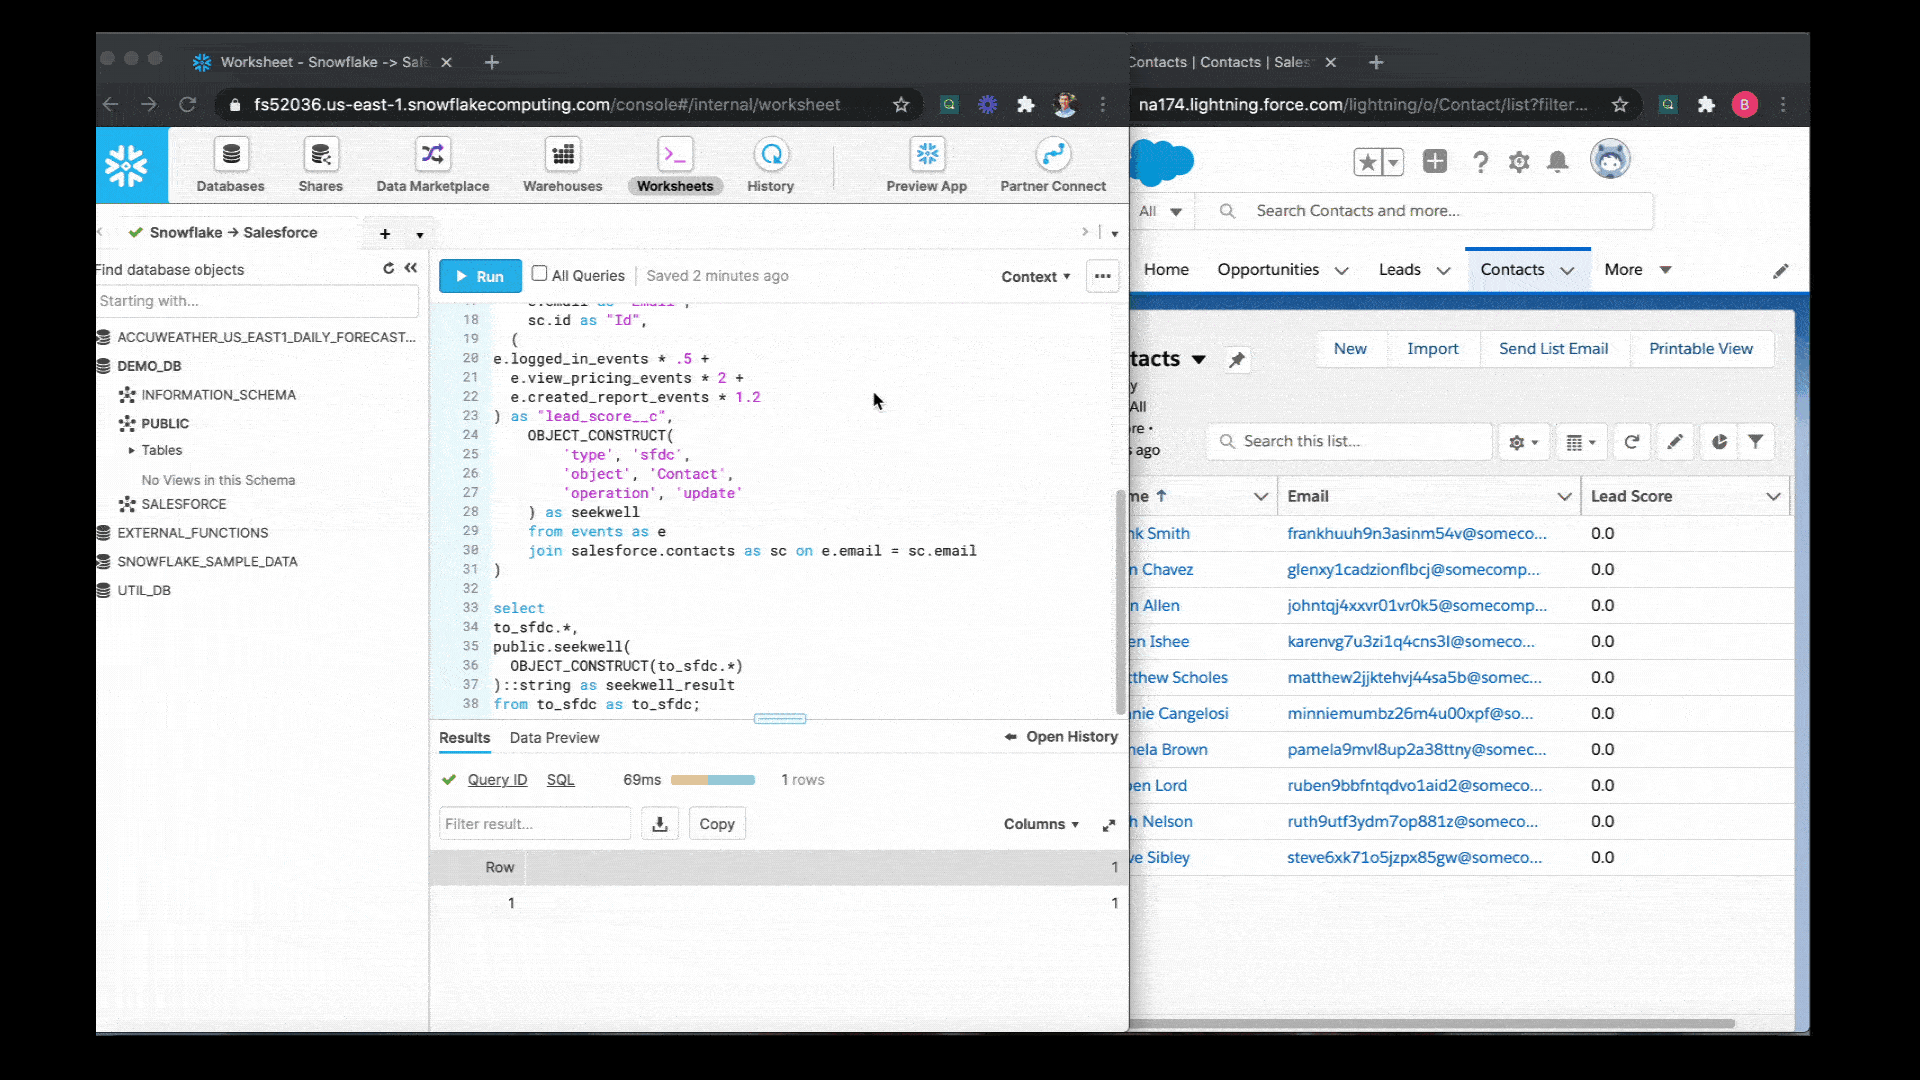This screenshot has height=1080, width=1920.
Task: Click Send List Email
Action: tap(1553, 348)
